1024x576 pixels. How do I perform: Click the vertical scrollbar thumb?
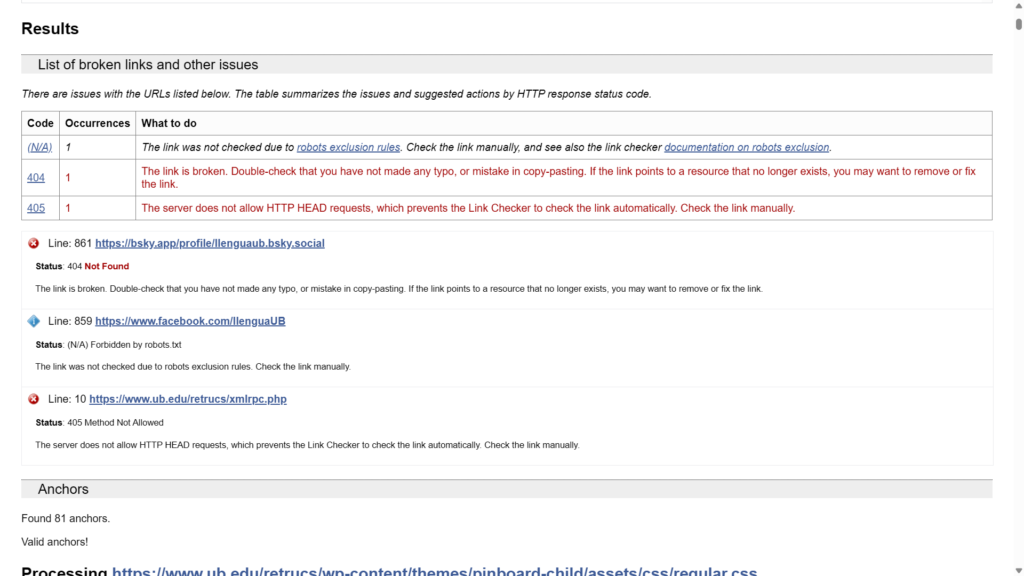click(1018, 24)
